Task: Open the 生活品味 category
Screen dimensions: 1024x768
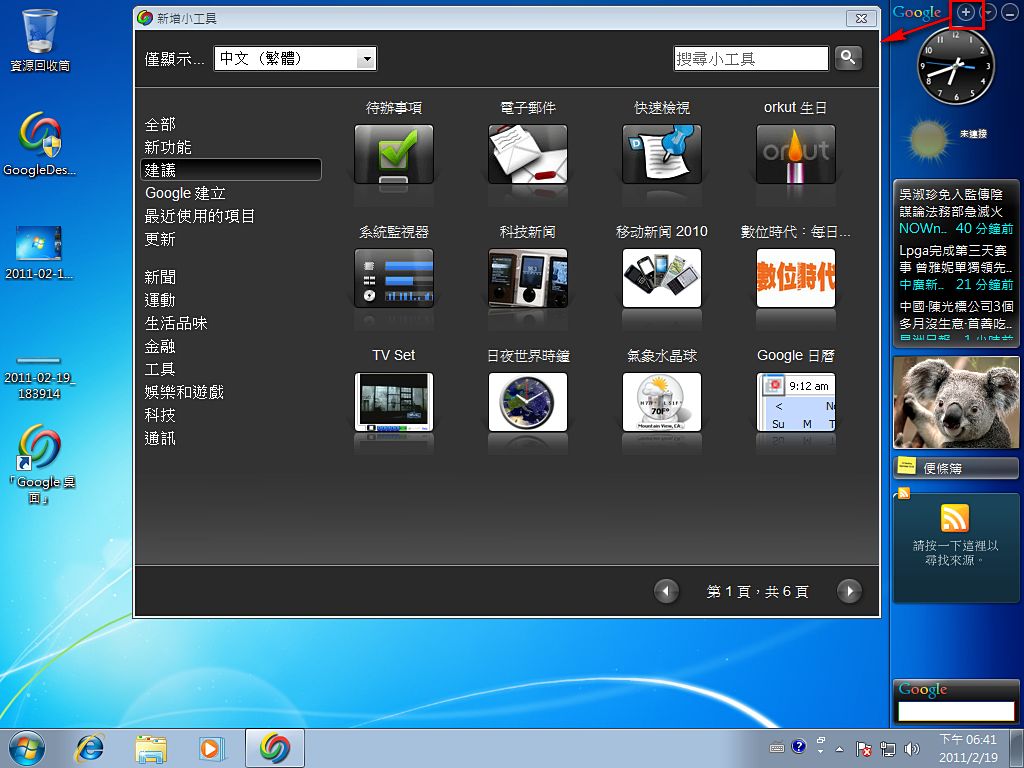Action: click(x=176, y=323)
